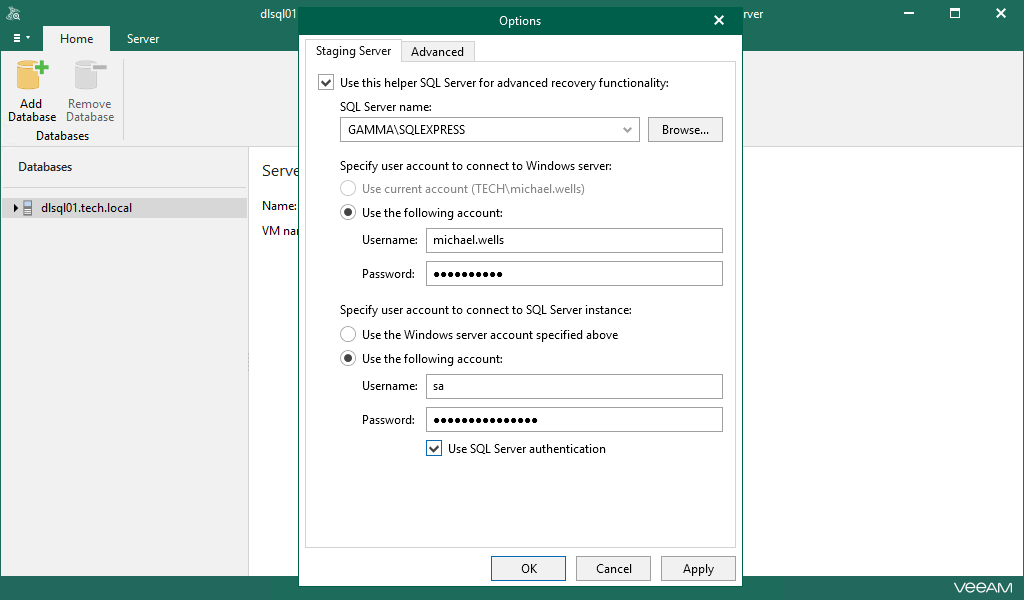Select Use the Windows server account specified above
The image size is (1024, 600).
348,334
